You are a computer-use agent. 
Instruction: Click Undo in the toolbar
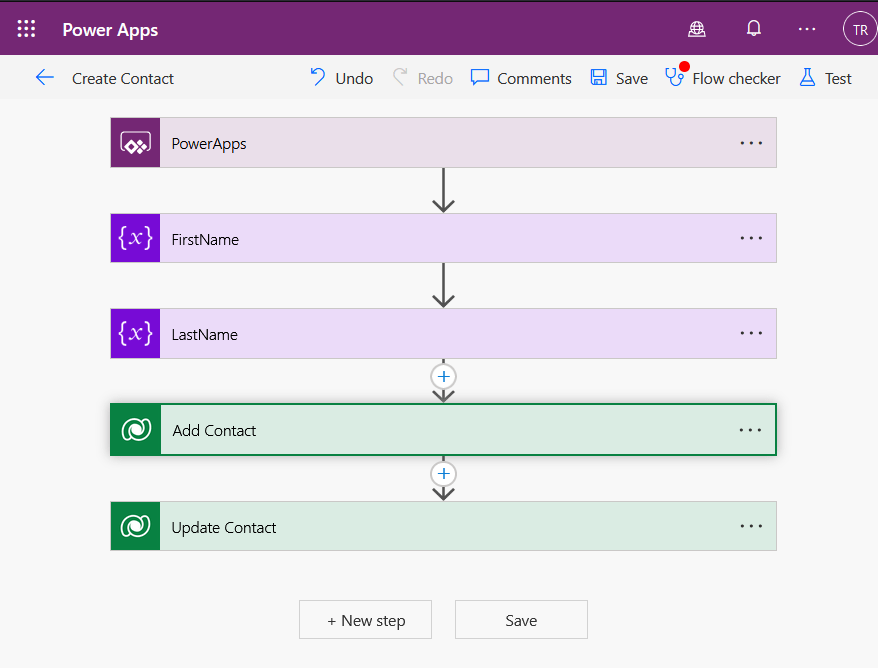pos(342,78)
